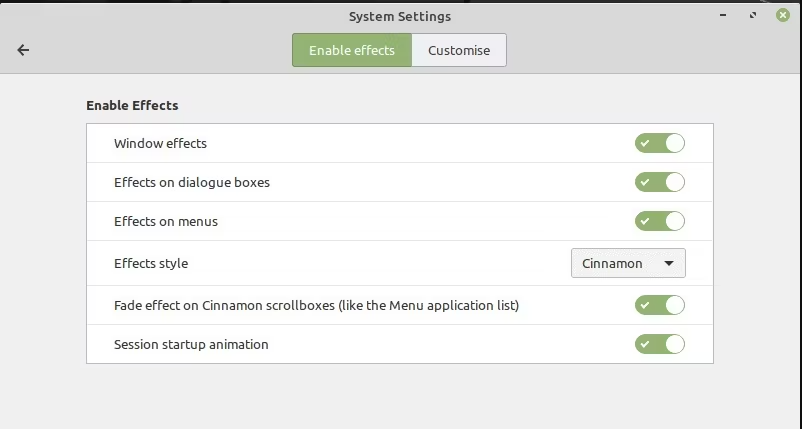Disable fade effect on Cinnamon scrollboxes

pos(659,305)
